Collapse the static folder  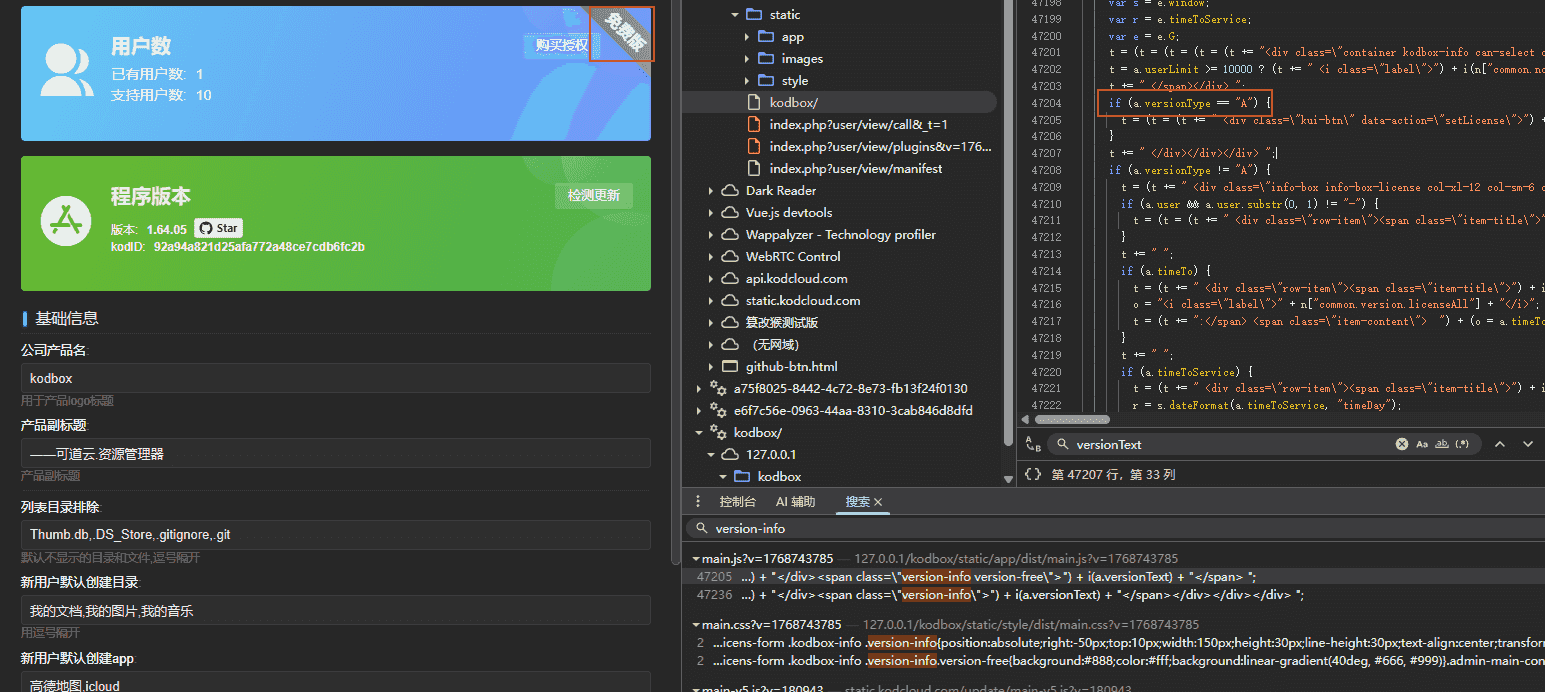pyautogui.click(x=735, y=15)
